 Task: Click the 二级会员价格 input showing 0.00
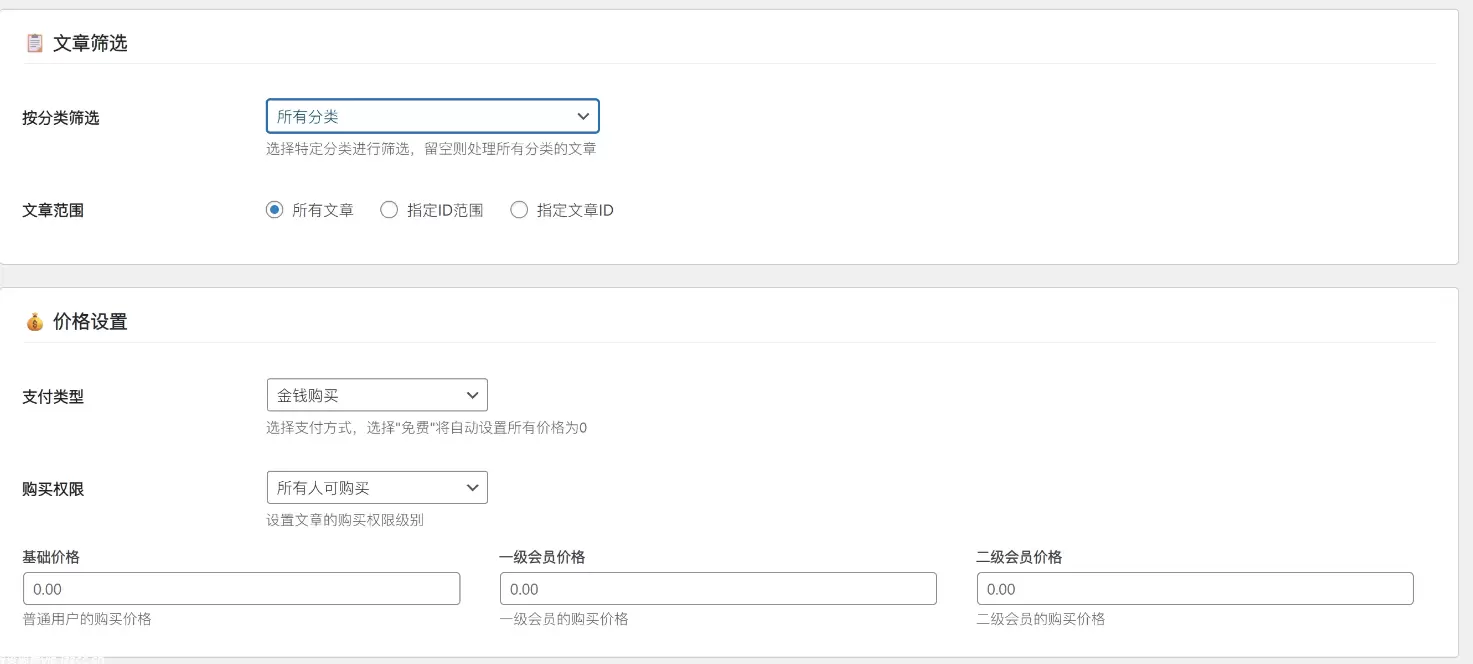1193,588
